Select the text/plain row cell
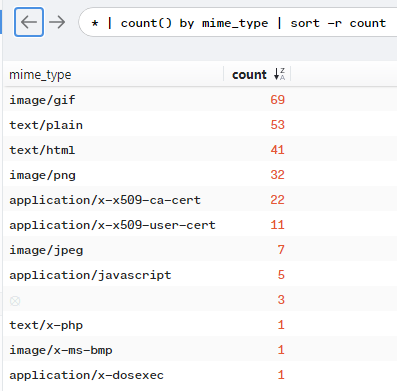Image resolution: width=397 pixels, height=391 pixels. (46, 125)
